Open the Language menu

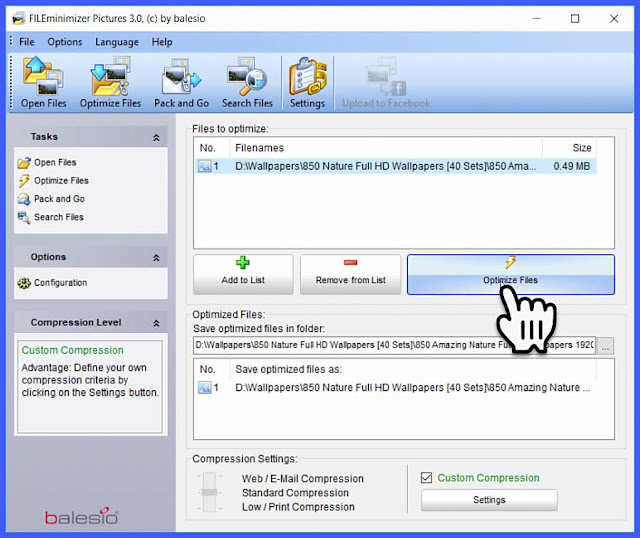[117, 42]
